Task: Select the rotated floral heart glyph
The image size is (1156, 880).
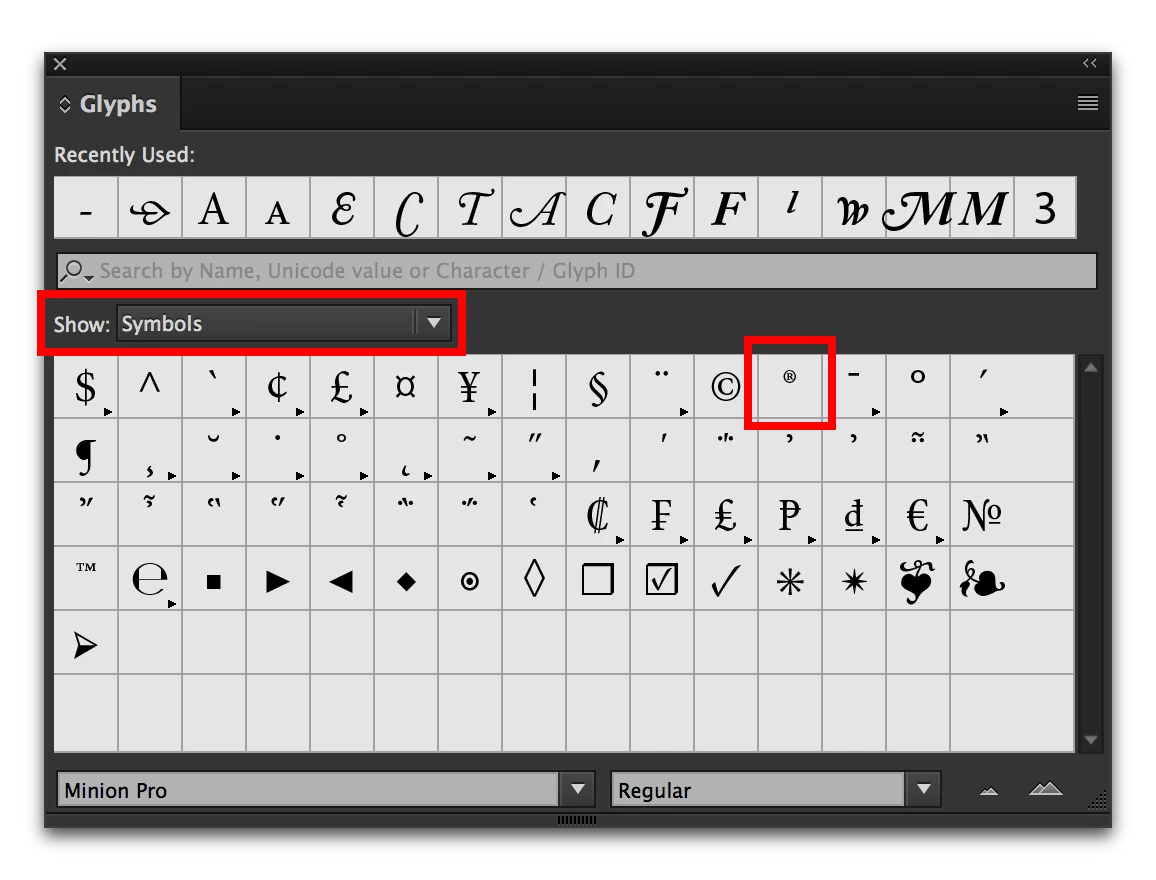Action: click(982, 579)
